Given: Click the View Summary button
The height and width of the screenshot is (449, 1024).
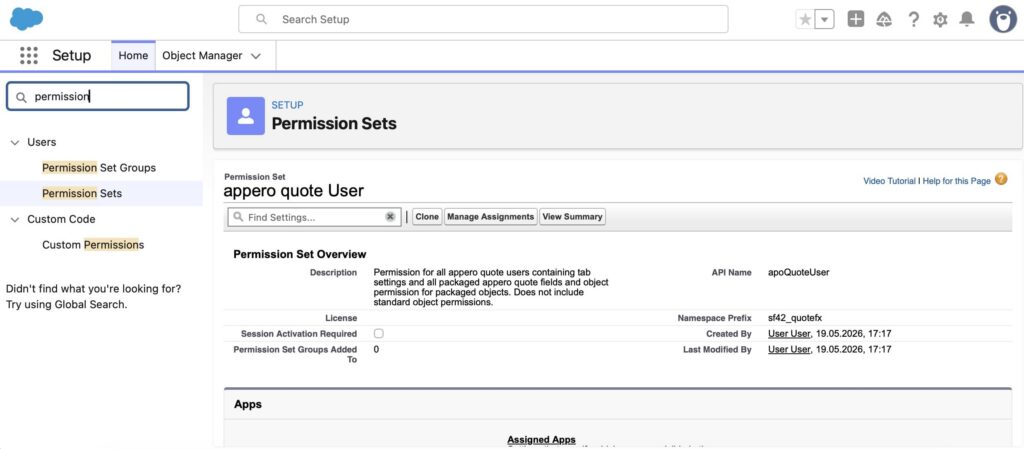Looking at the screenshot, I should 572,217.
